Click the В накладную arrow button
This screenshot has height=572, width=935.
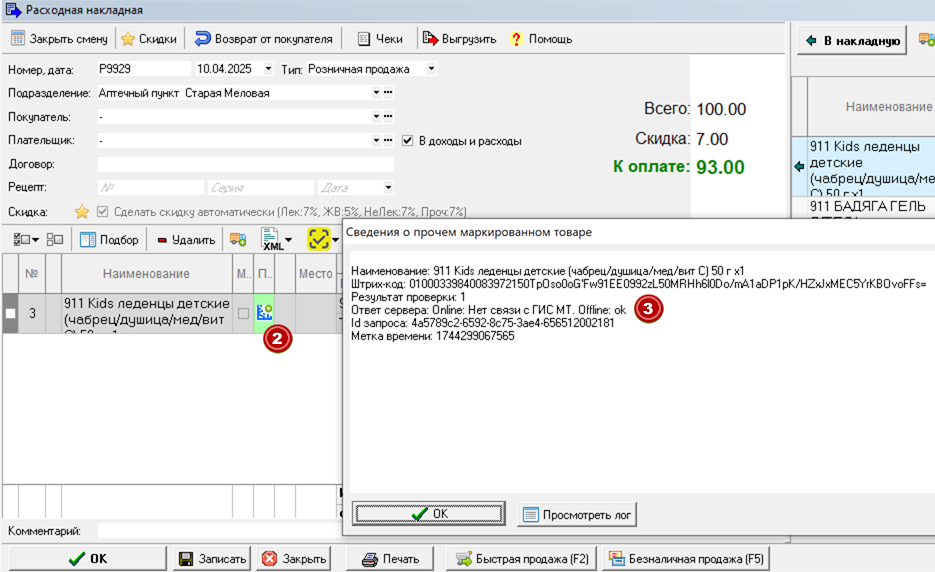click(852, 41)
